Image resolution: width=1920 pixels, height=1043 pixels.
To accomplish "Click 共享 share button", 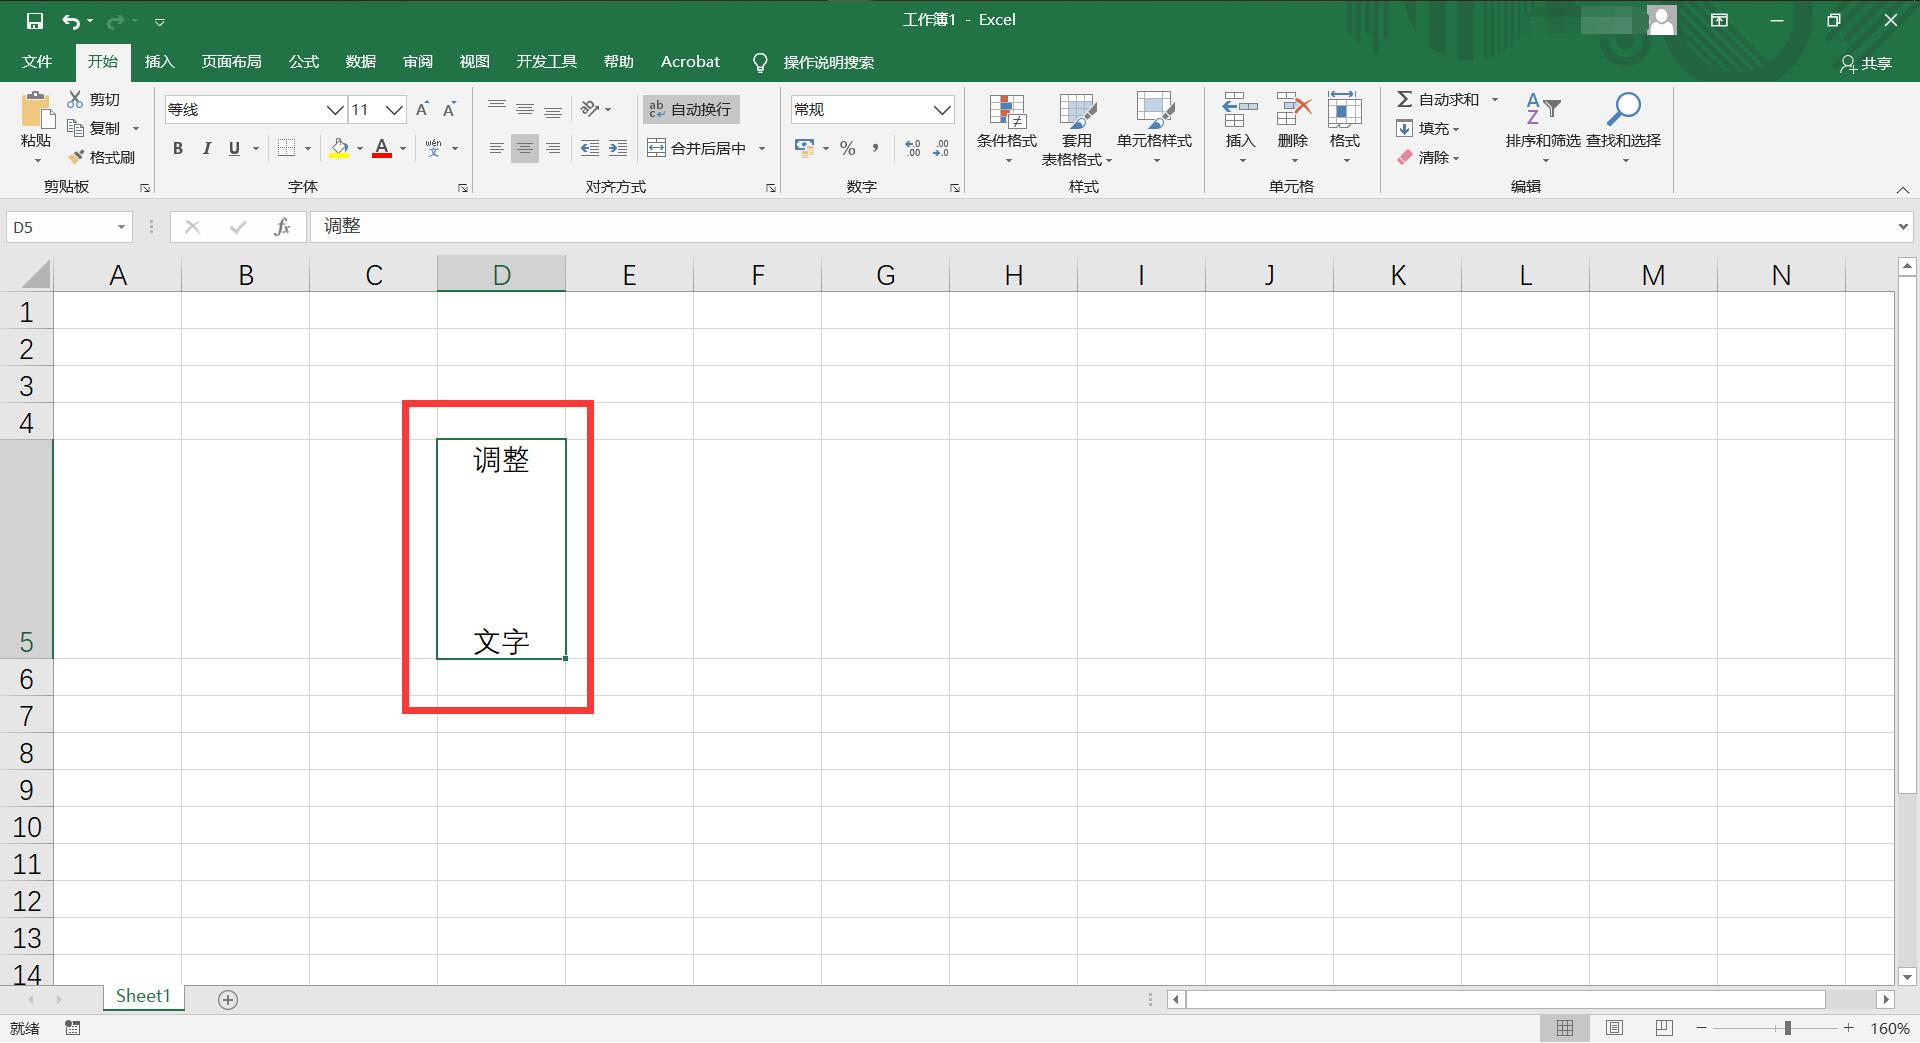I will (1866, 63).
